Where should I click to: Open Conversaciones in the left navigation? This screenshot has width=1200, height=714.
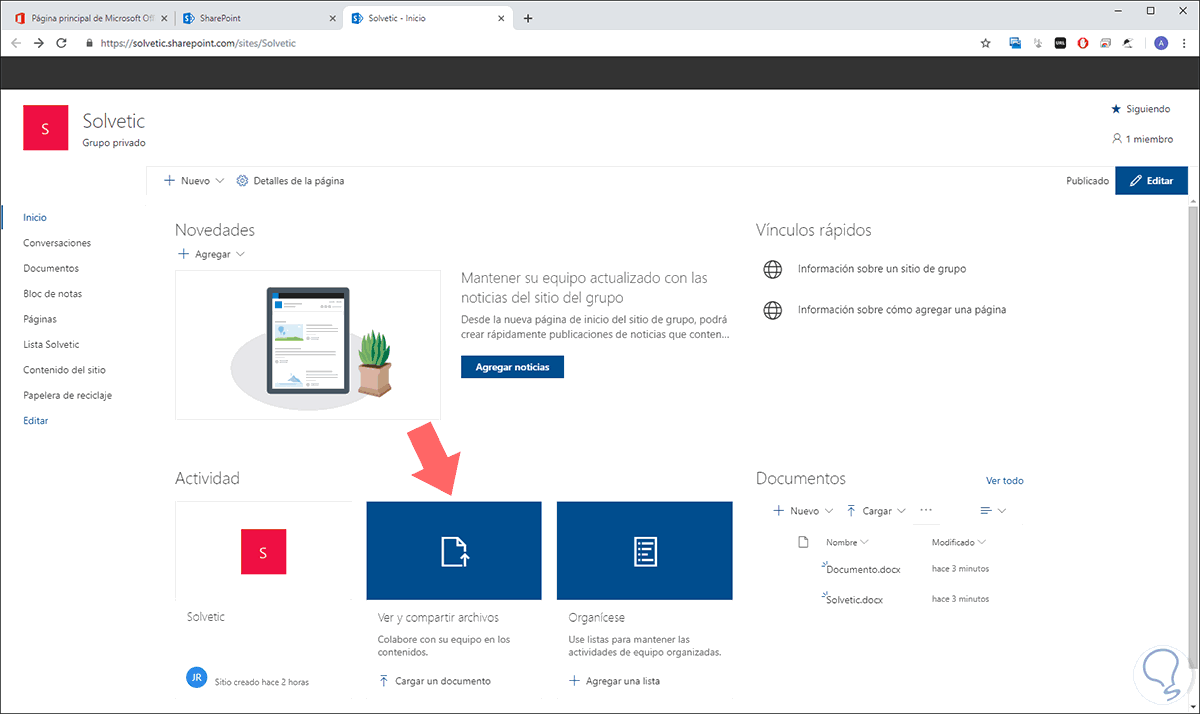pyautogui.click(x=57, y=243)
